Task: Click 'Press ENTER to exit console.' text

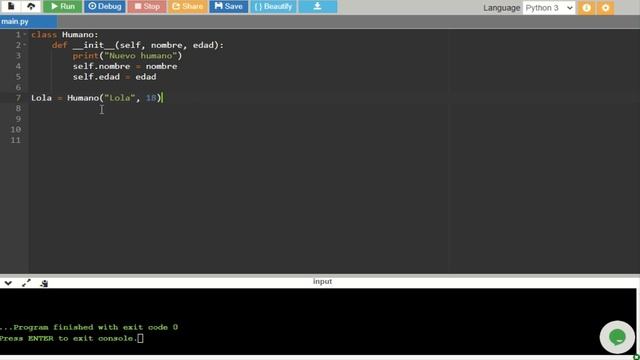Action: (69, 338)
